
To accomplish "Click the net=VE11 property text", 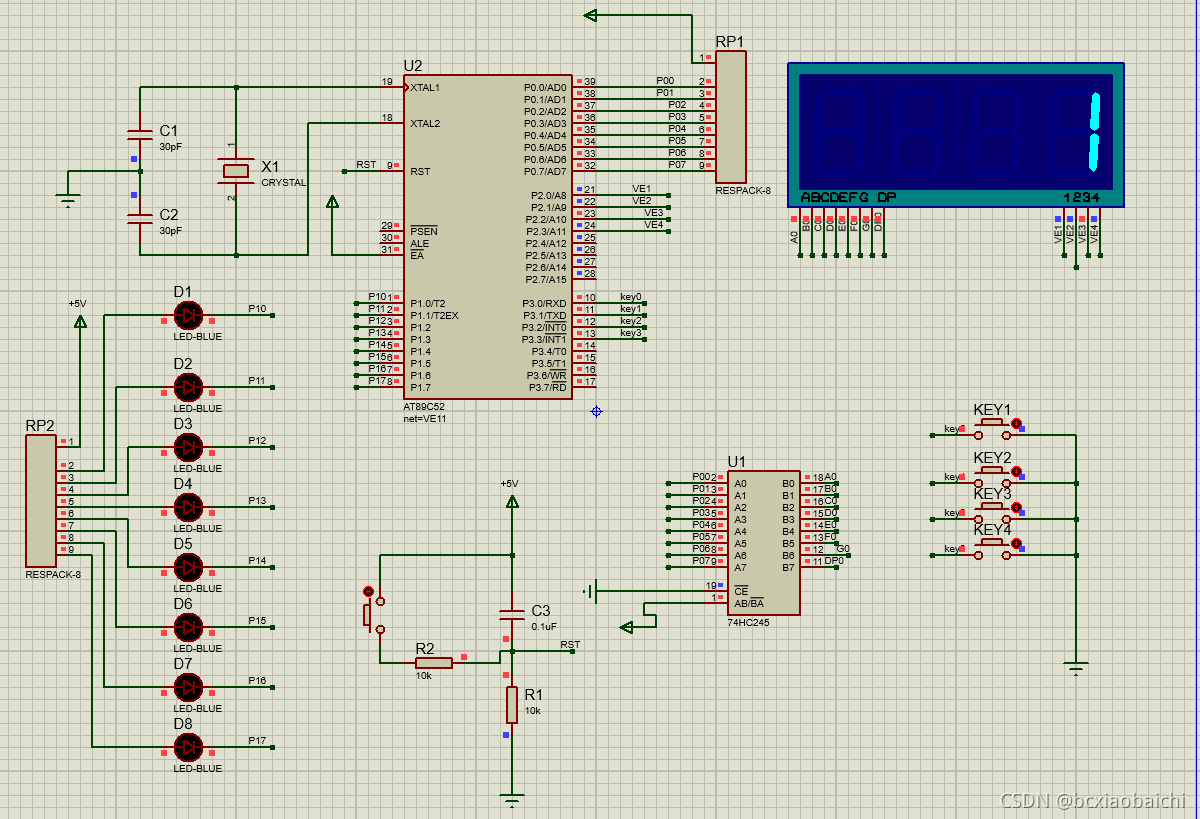I will point(426,419).
